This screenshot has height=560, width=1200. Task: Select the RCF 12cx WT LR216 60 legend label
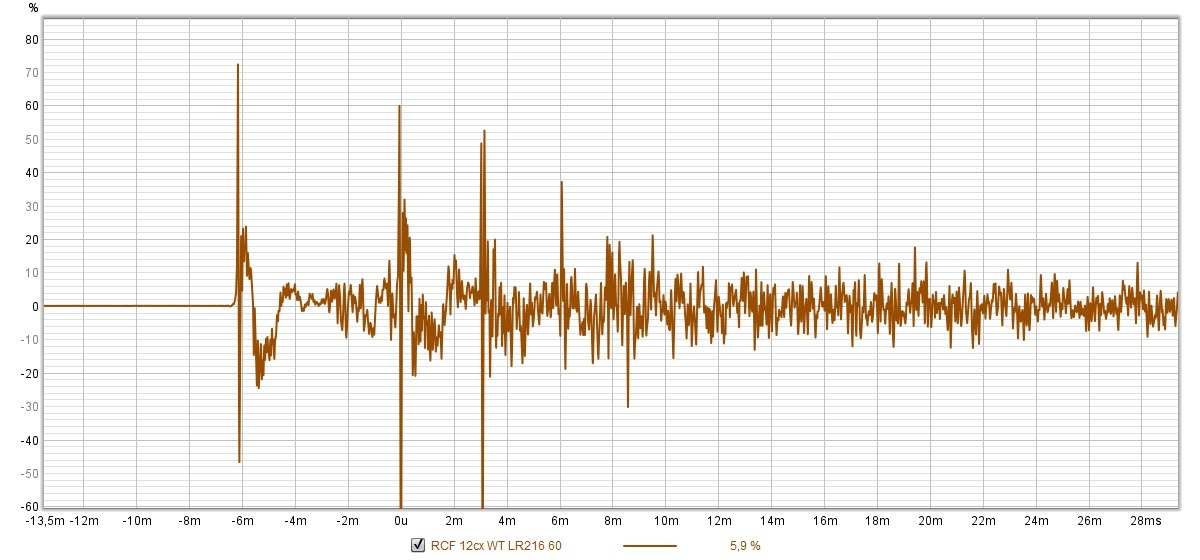[x=496, y=546]
